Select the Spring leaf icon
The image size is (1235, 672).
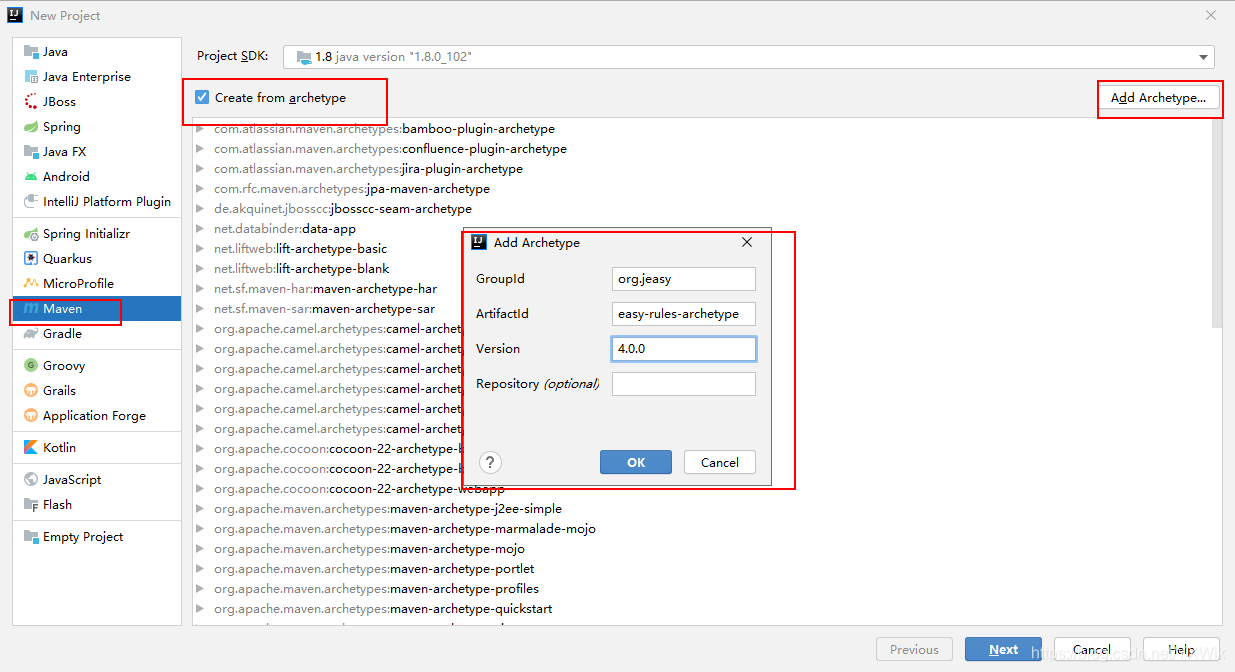[x=31, y=127]
